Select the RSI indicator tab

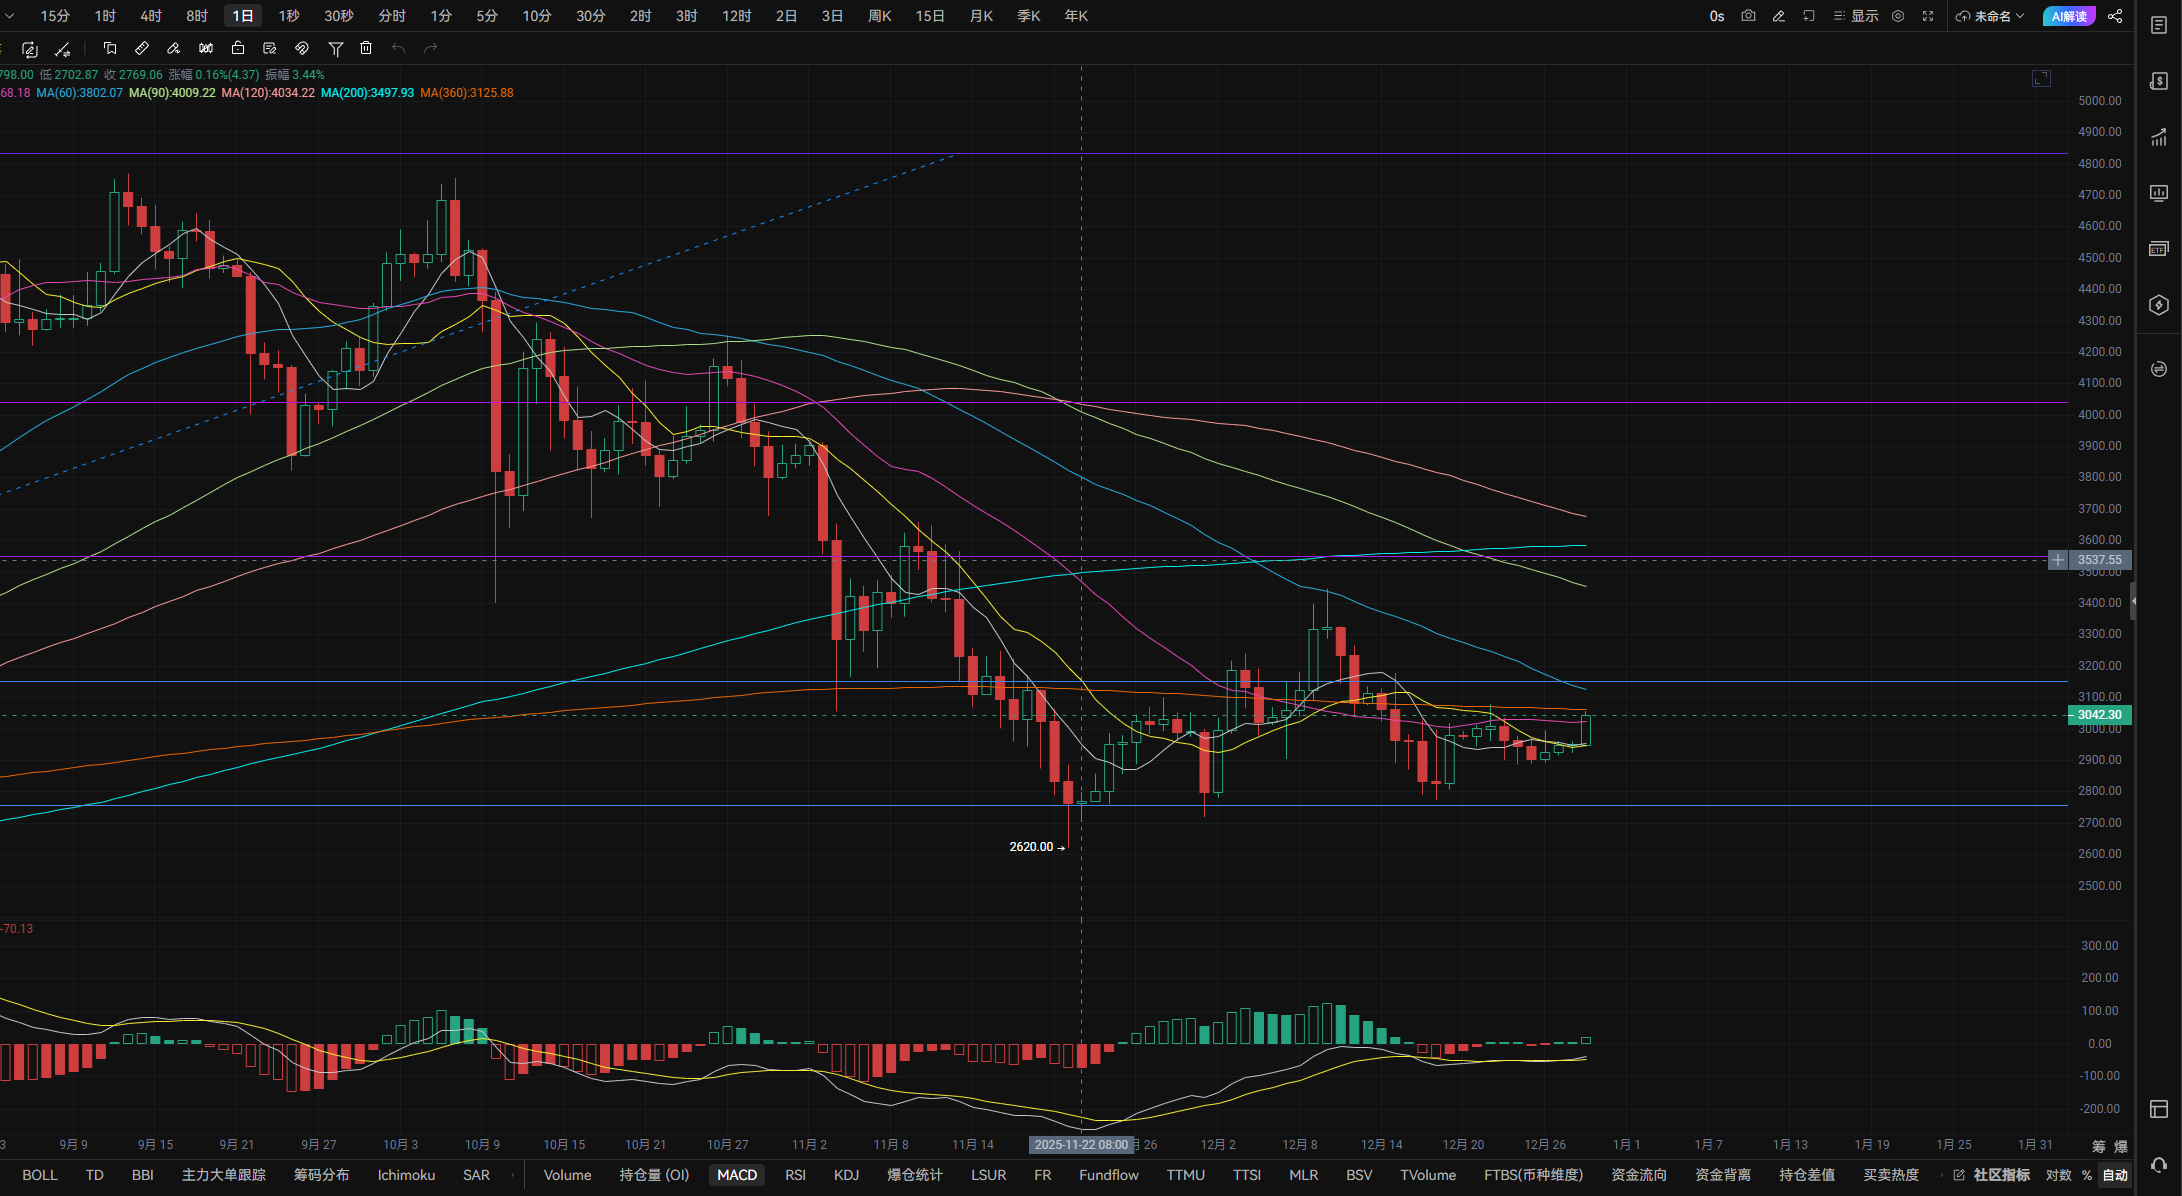pos(795,1175)
